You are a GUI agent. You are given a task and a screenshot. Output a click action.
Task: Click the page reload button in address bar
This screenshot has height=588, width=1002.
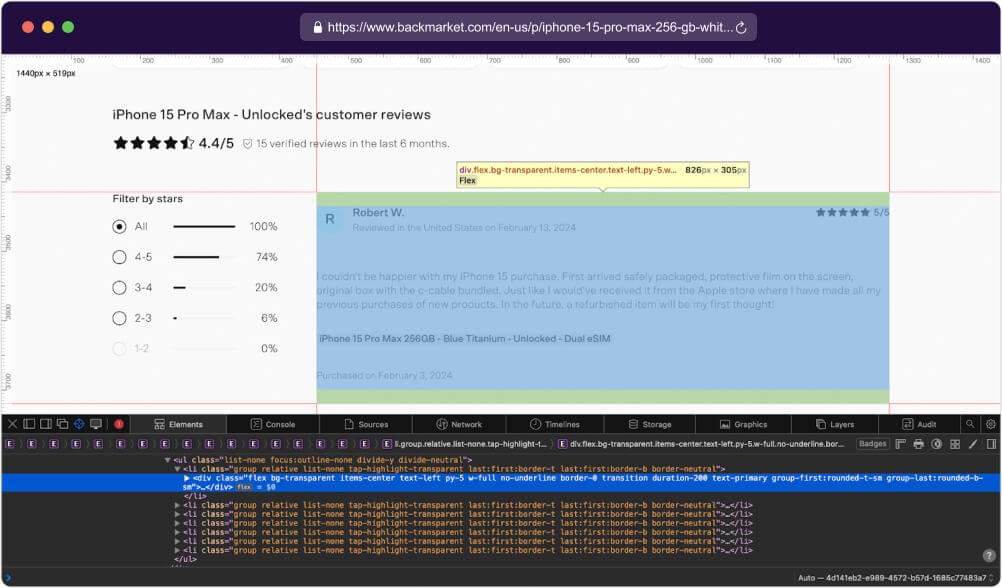pyautogui.click(x=740, y=28)
